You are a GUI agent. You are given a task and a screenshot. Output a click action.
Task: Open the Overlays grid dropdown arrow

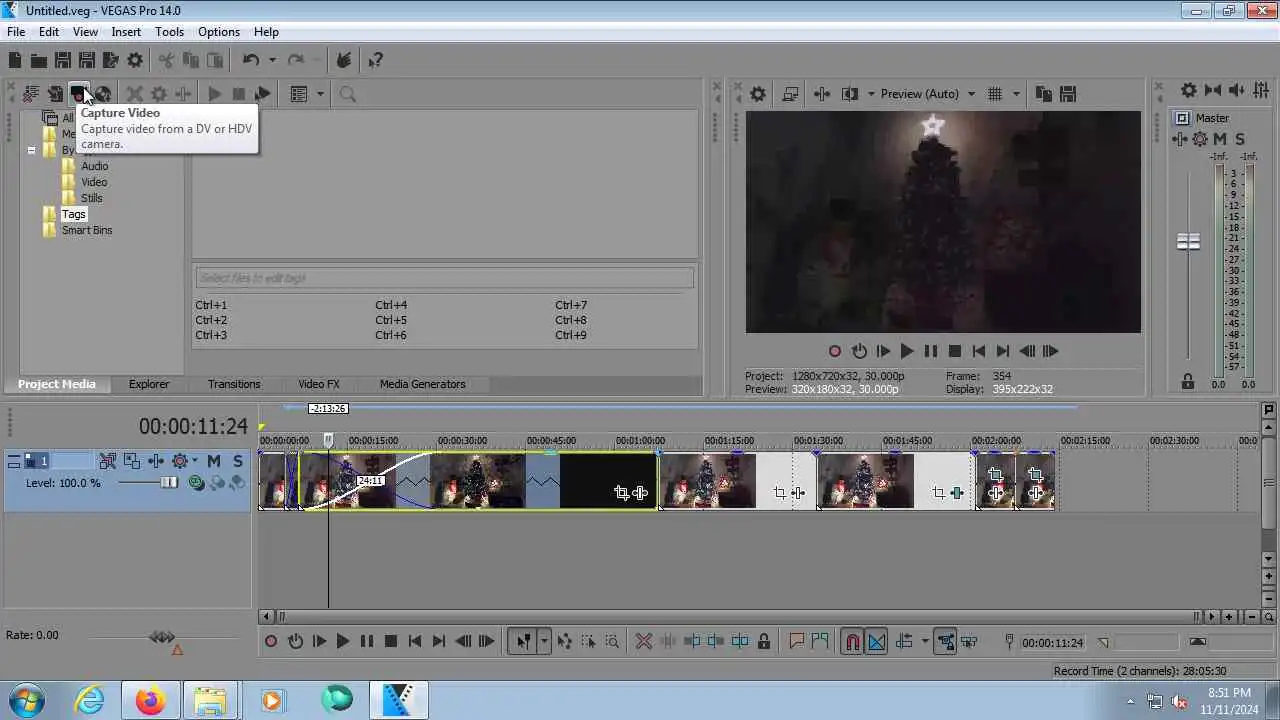[x=1016, y=94]
